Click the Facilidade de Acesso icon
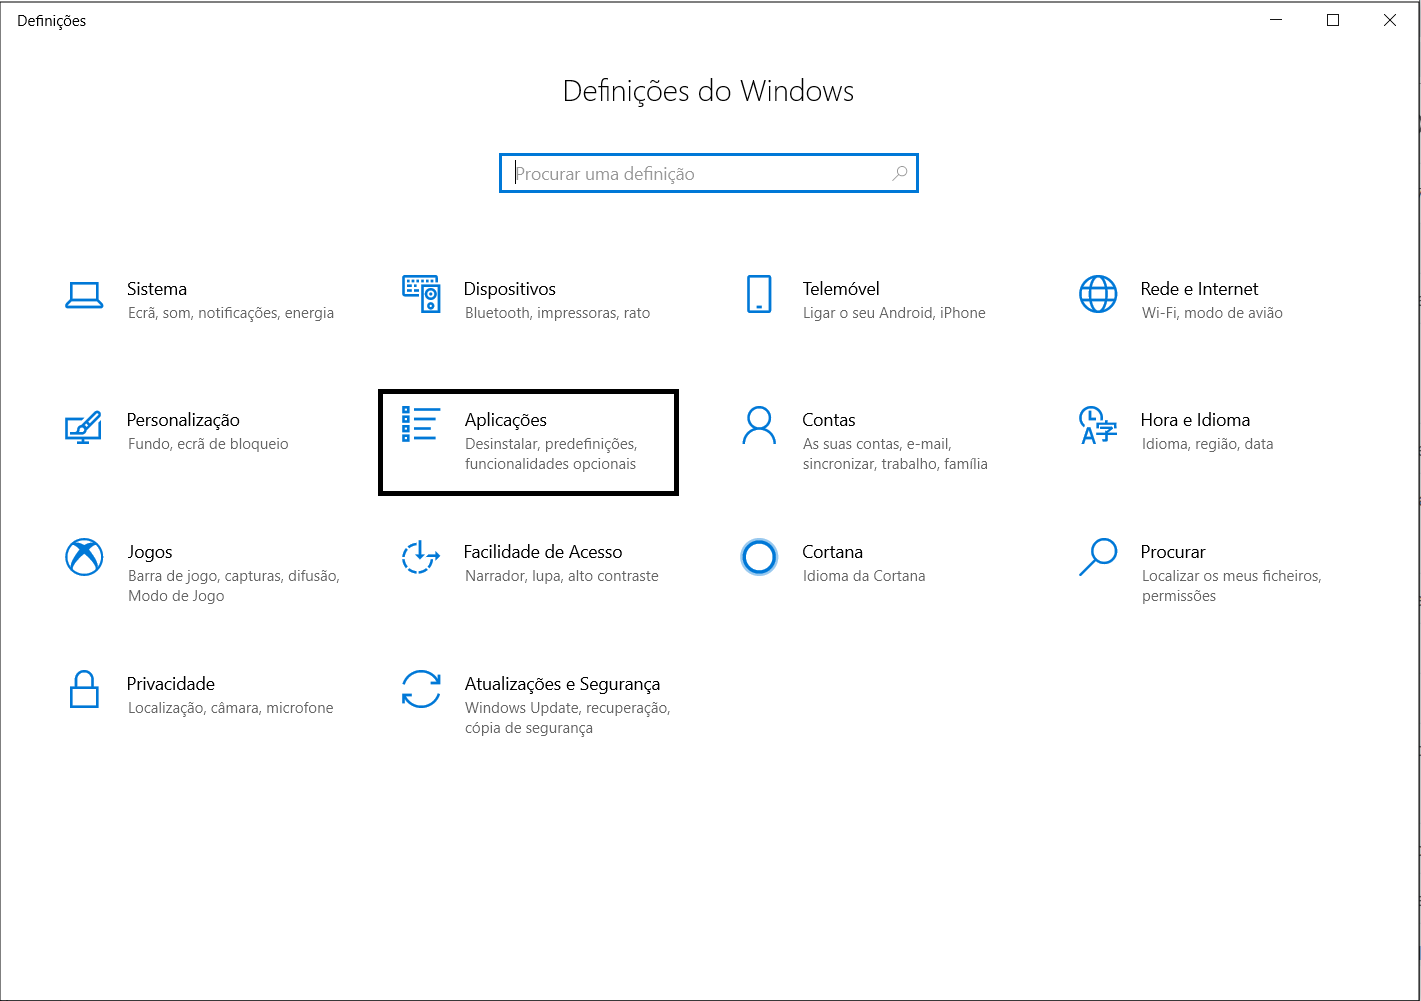1421x1001 pixels. pos(421,557)
